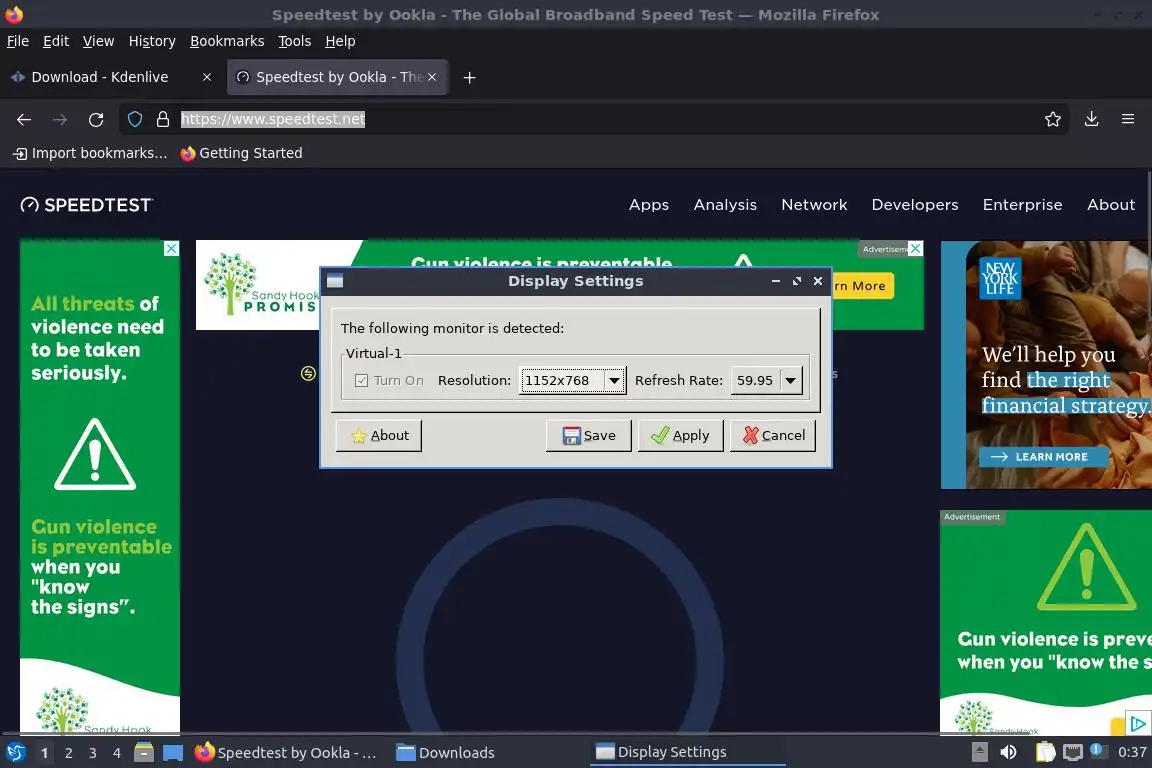The height and width of the screenshot is (768, 1152).
Task: Open the Analysis link in Speedtest nav
Action: [x=725, y=205]
